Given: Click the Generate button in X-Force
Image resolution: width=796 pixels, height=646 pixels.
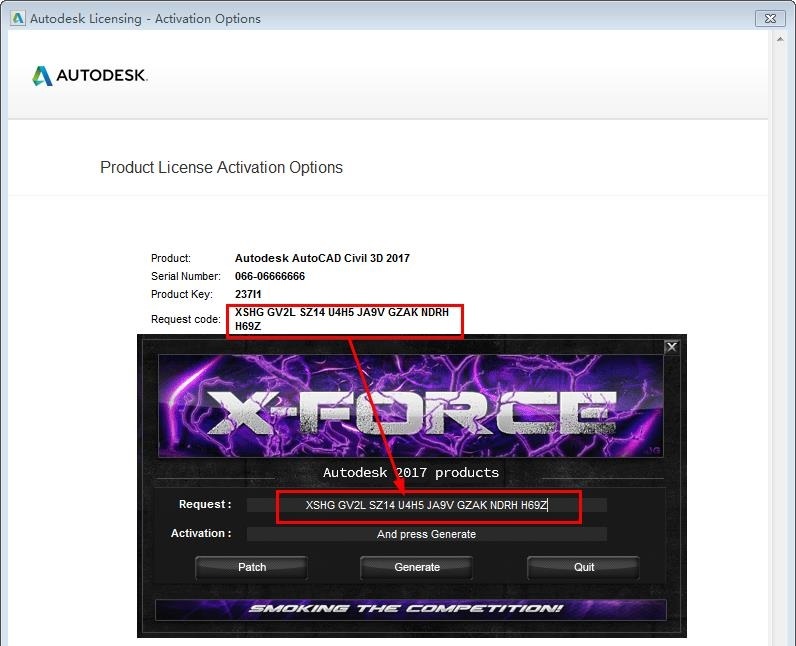Looking at the screenshot, I should (417, 567).
